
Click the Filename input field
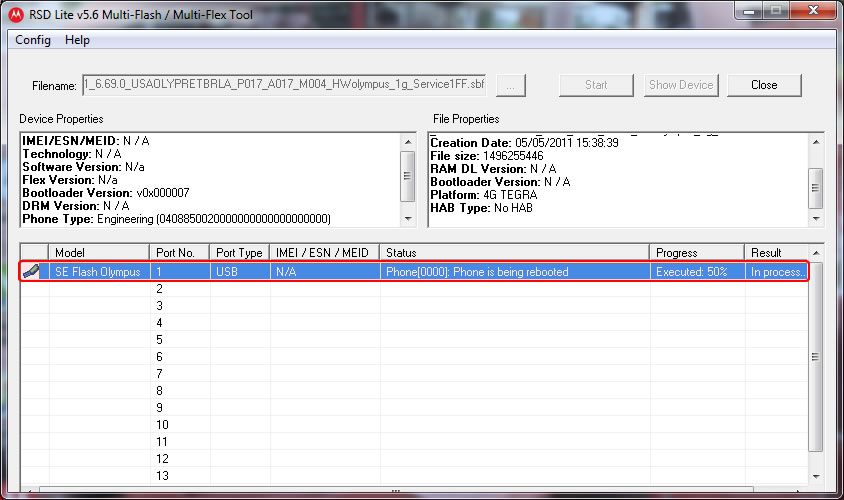point(284,85)
